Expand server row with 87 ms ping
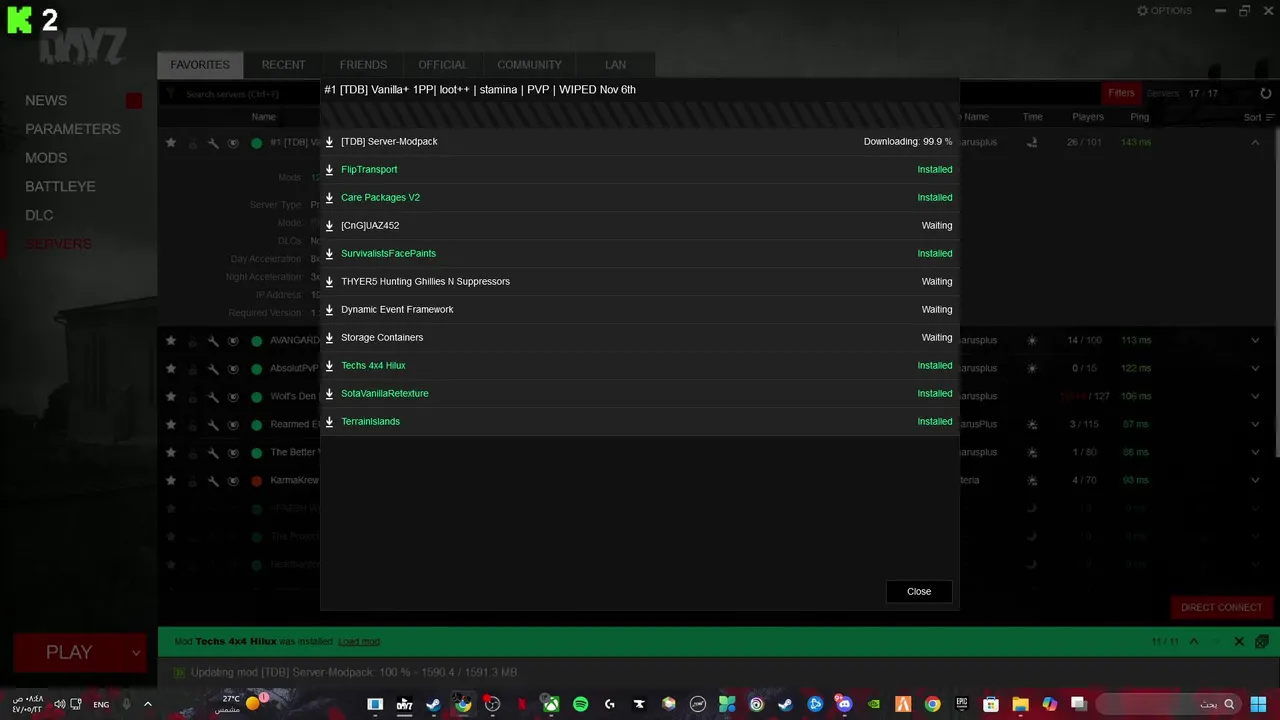 [x=1255, y=425]
